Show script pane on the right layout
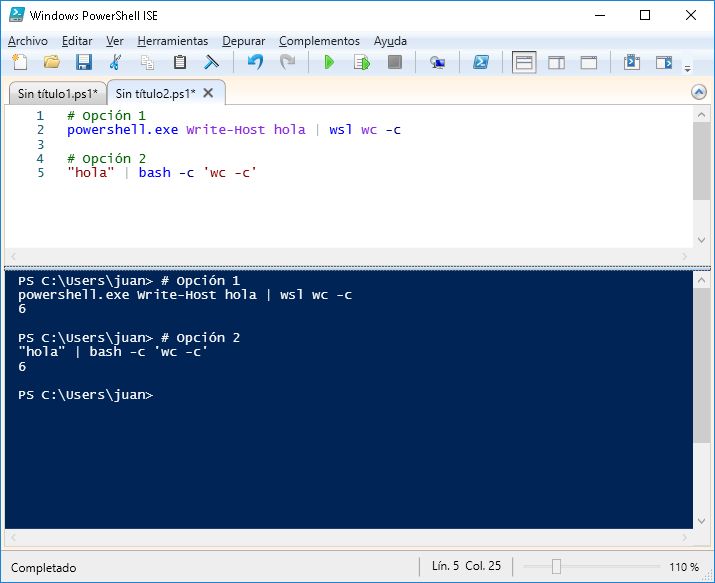The height and width of the screenshot is (583, 715). (556, 62)
